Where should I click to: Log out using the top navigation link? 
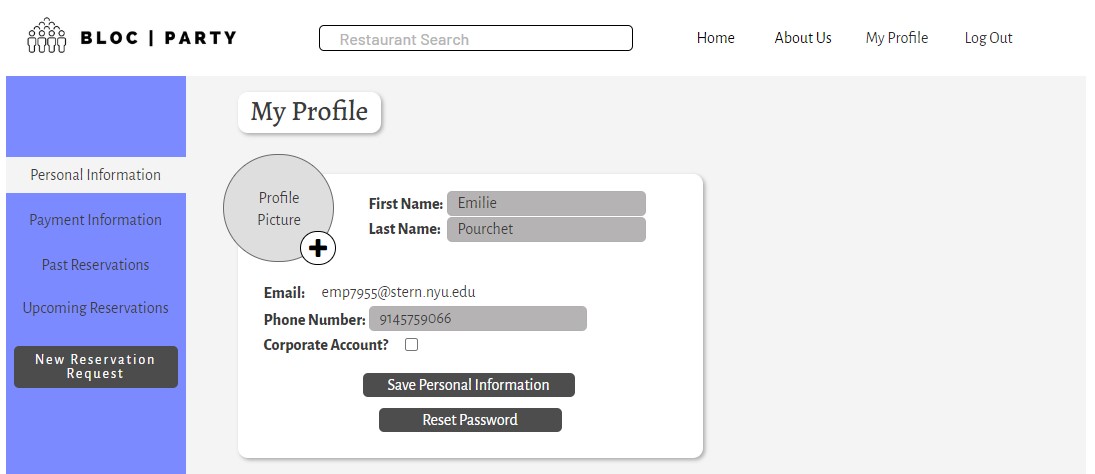(x=988, y=38)
